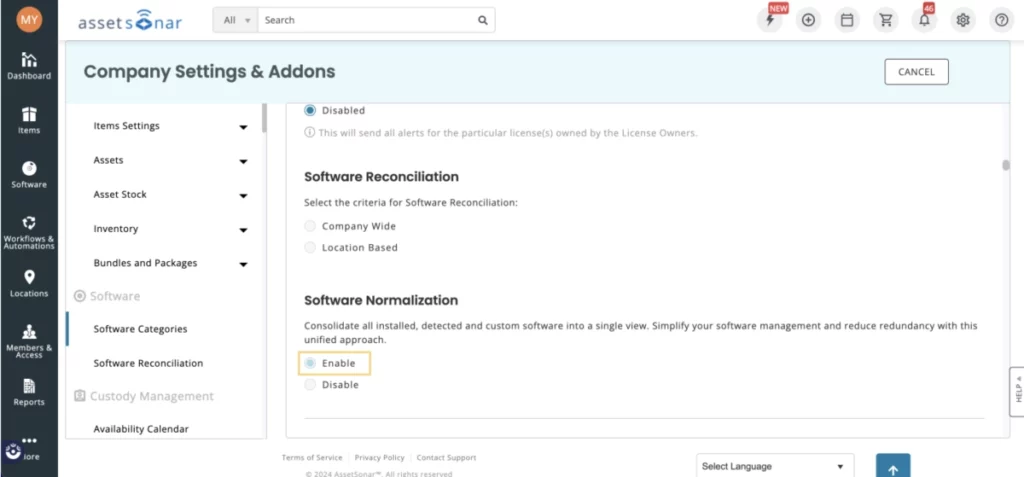Open the HELP side tab
Screen dimensions: 1024x477
point(1017,391)
